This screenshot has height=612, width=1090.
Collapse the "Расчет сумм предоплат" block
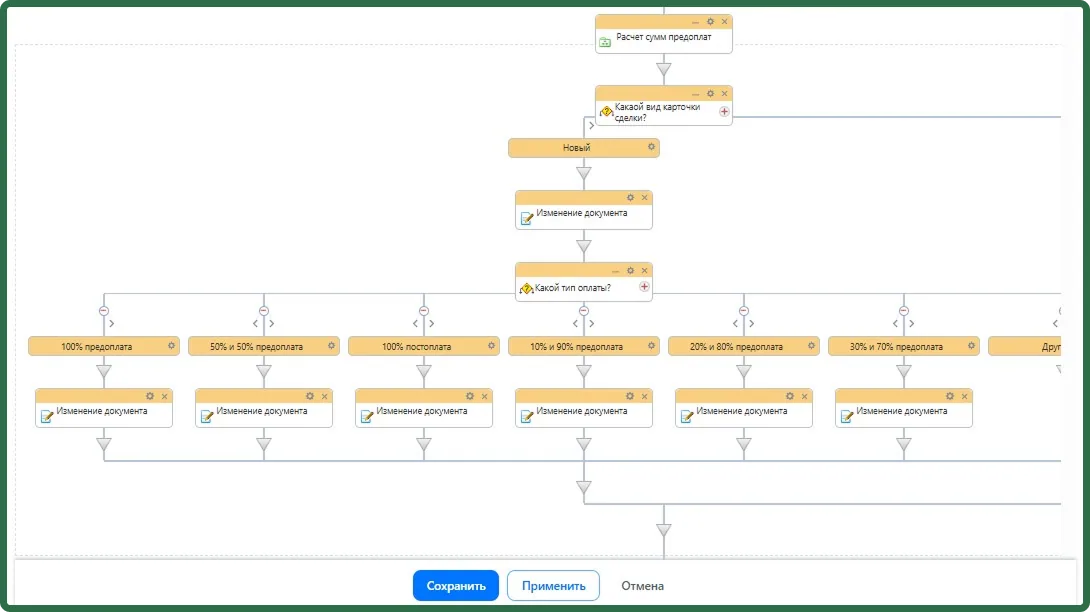[x=695, y=22]
